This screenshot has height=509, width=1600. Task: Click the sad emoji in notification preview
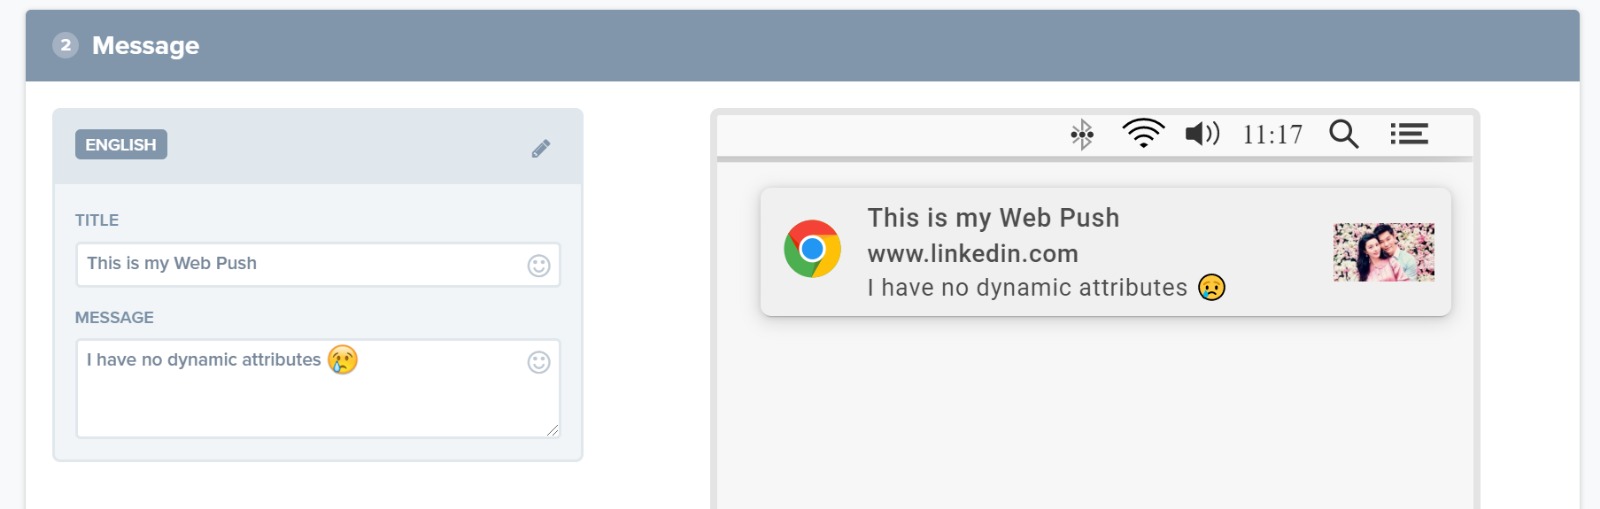point(1212,288)
